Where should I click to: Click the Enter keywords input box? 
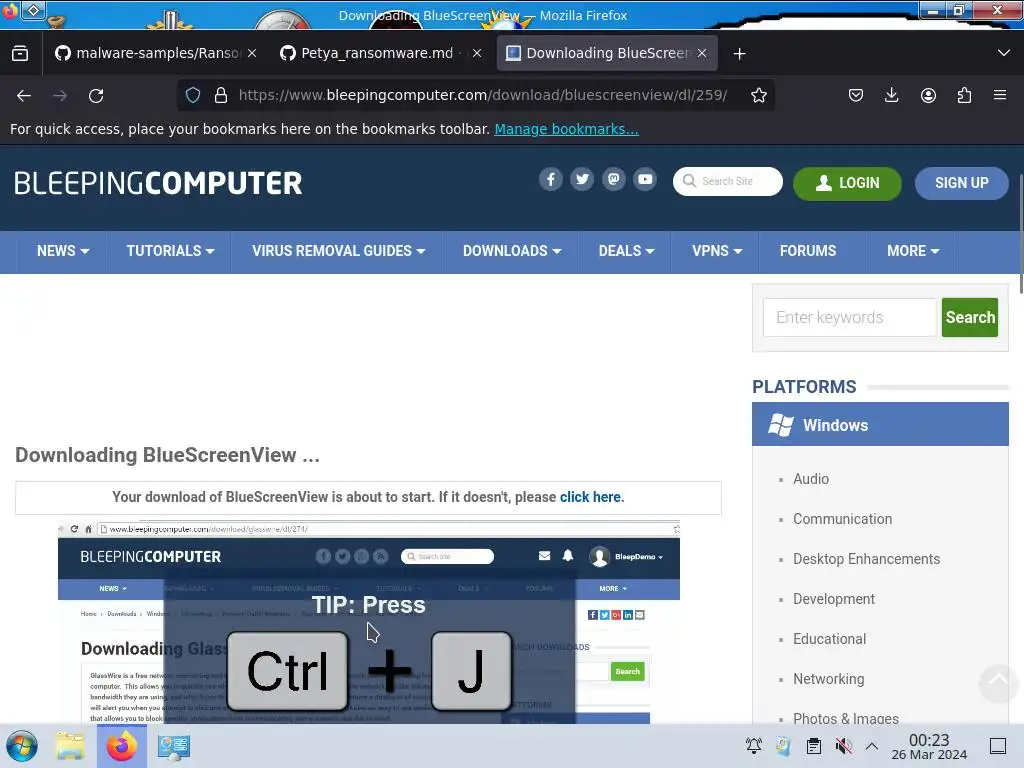pos(850,317)
